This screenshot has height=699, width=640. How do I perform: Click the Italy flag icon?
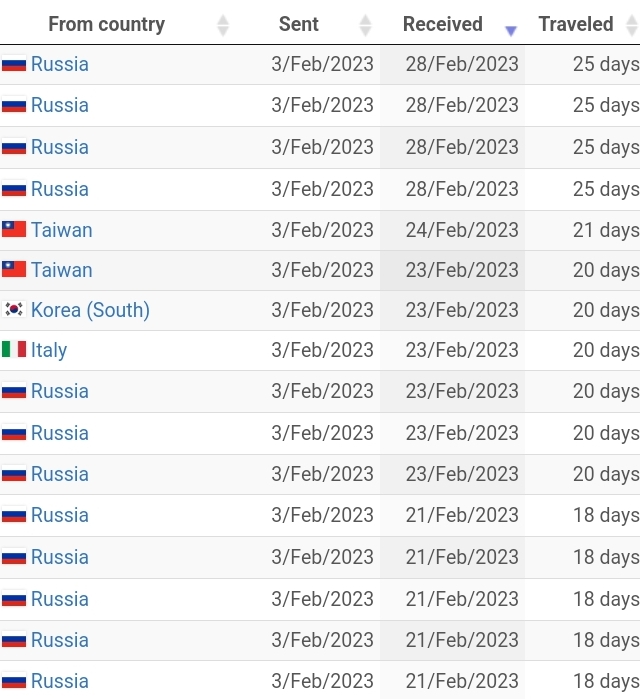(x=14, y=350)
